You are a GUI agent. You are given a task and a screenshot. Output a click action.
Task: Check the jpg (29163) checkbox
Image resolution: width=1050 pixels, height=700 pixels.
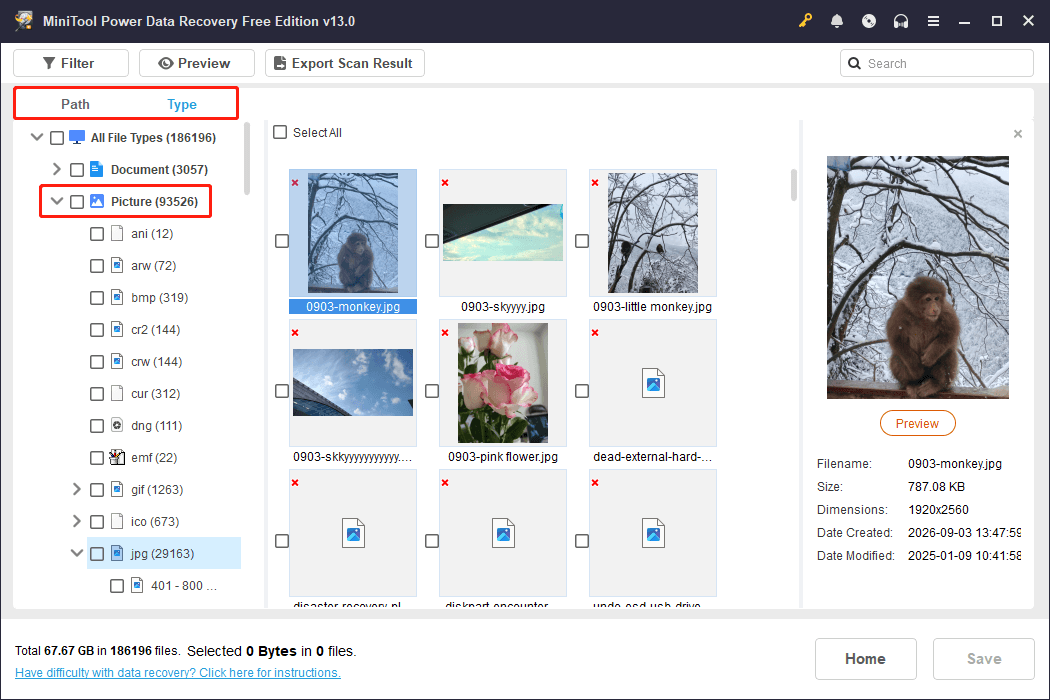[x=97, y=554]
